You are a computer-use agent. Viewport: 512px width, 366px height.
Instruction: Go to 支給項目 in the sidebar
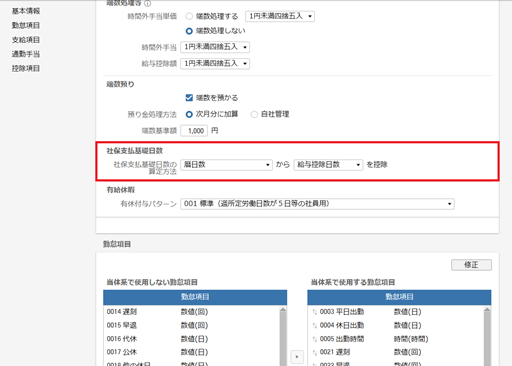pyautogui.click(x=26, y=40)
